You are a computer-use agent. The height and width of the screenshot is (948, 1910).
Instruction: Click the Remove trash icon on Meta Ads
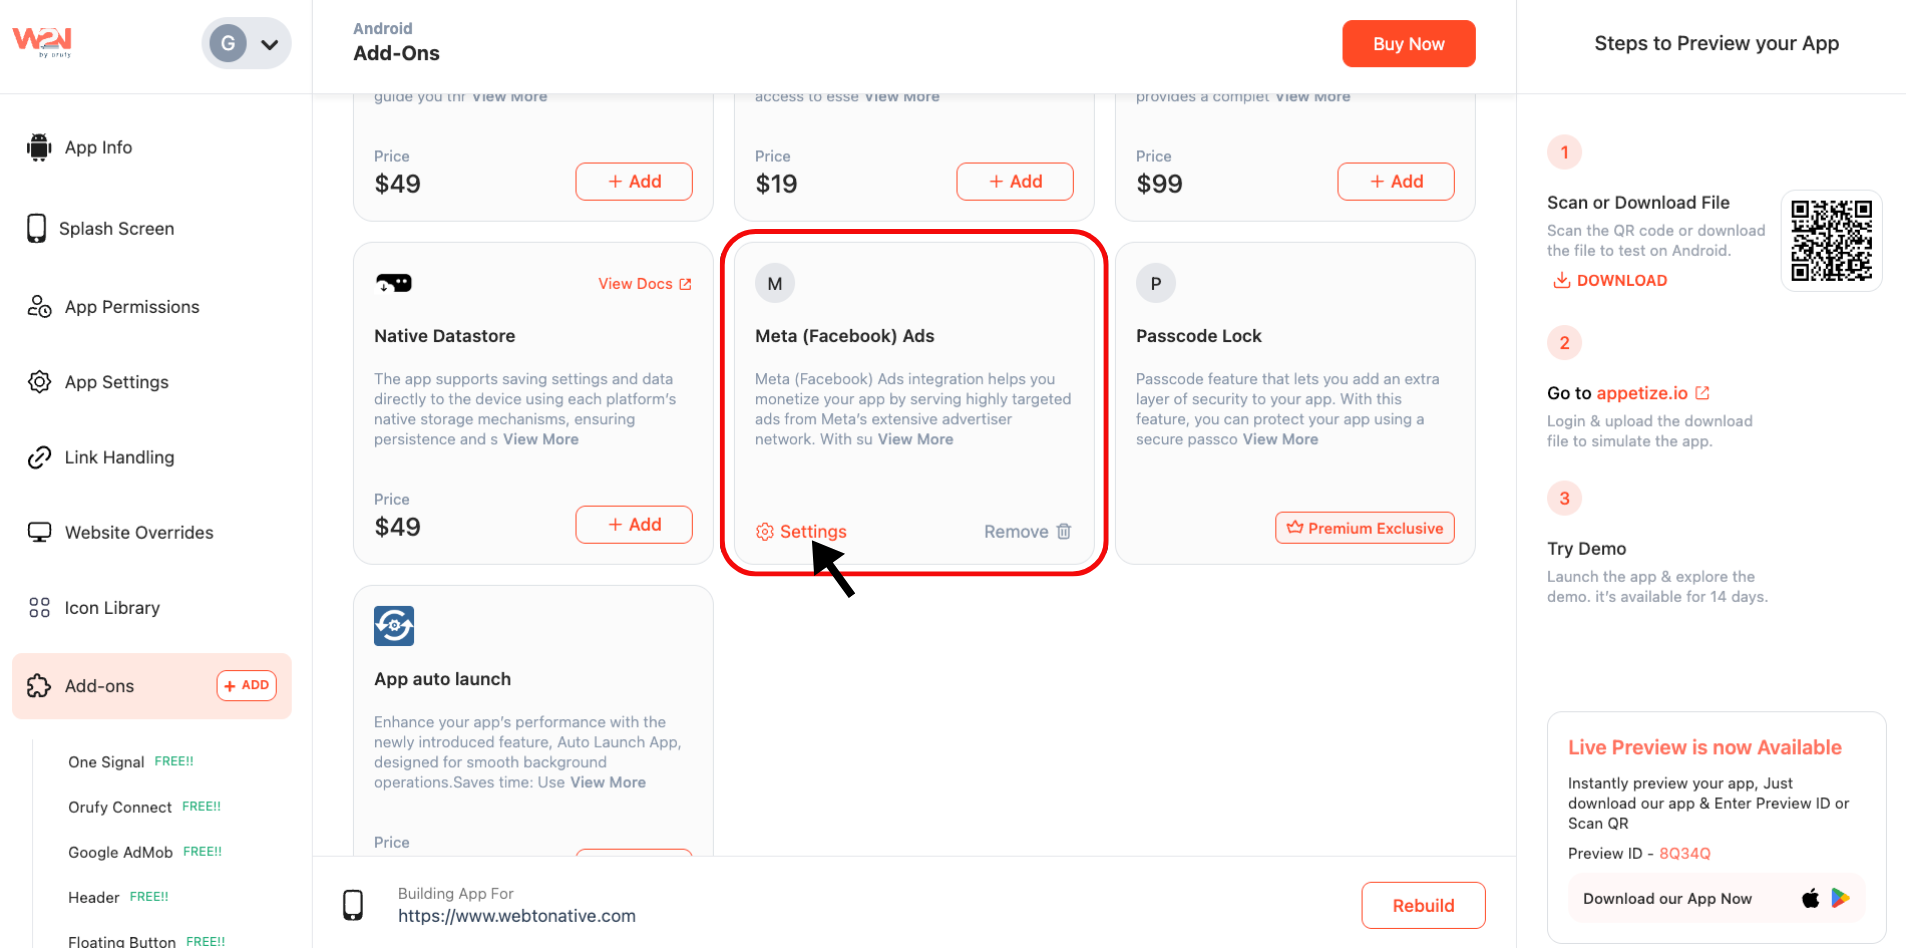point(1064,532)
